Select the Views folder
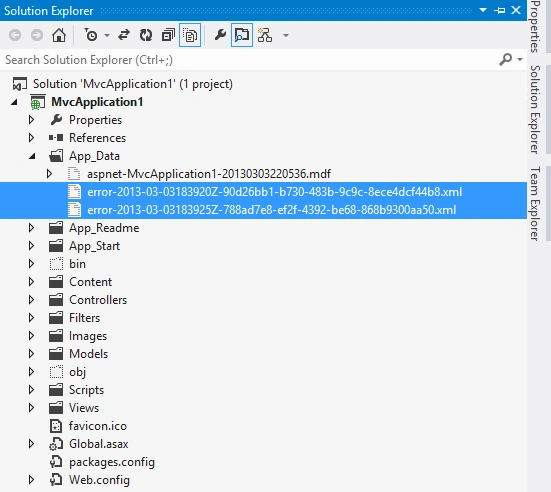The height and width of the screenshot is (492, 551). [84, 408]
